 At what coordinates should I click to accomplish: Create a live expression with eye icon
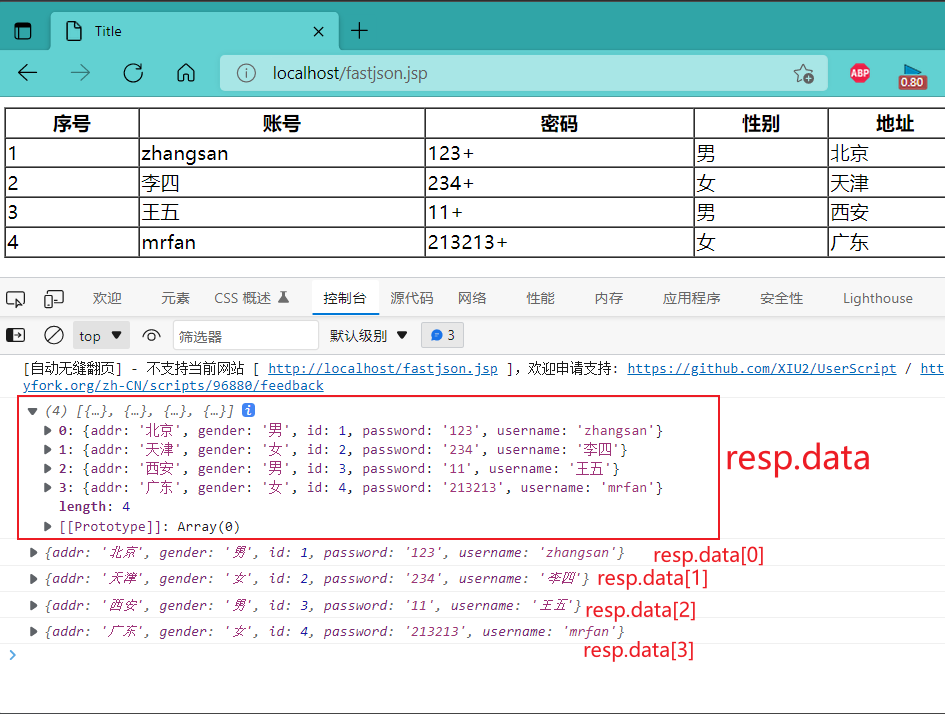(151, 336)
